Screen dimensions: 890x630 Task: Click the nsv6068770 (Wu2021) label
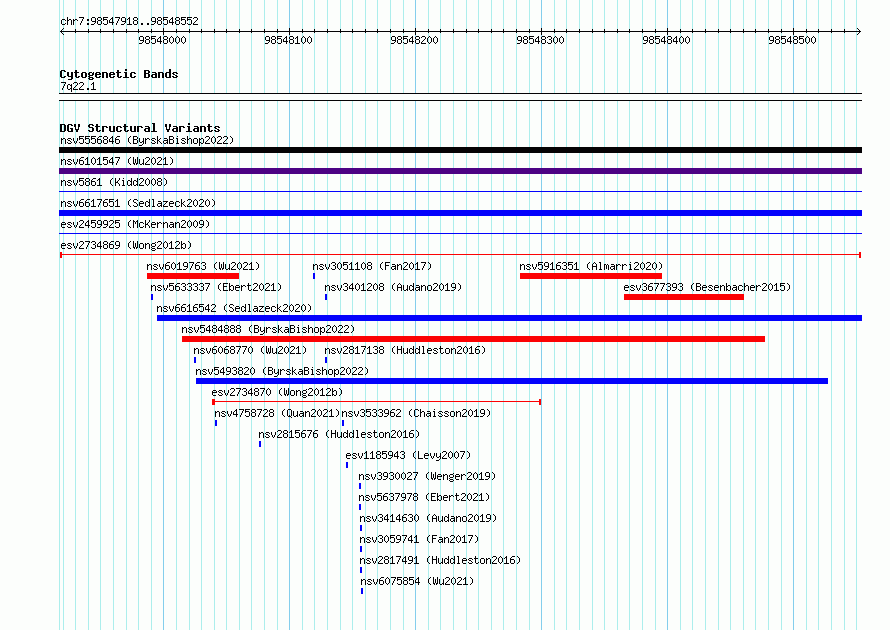tap(250, 350)
